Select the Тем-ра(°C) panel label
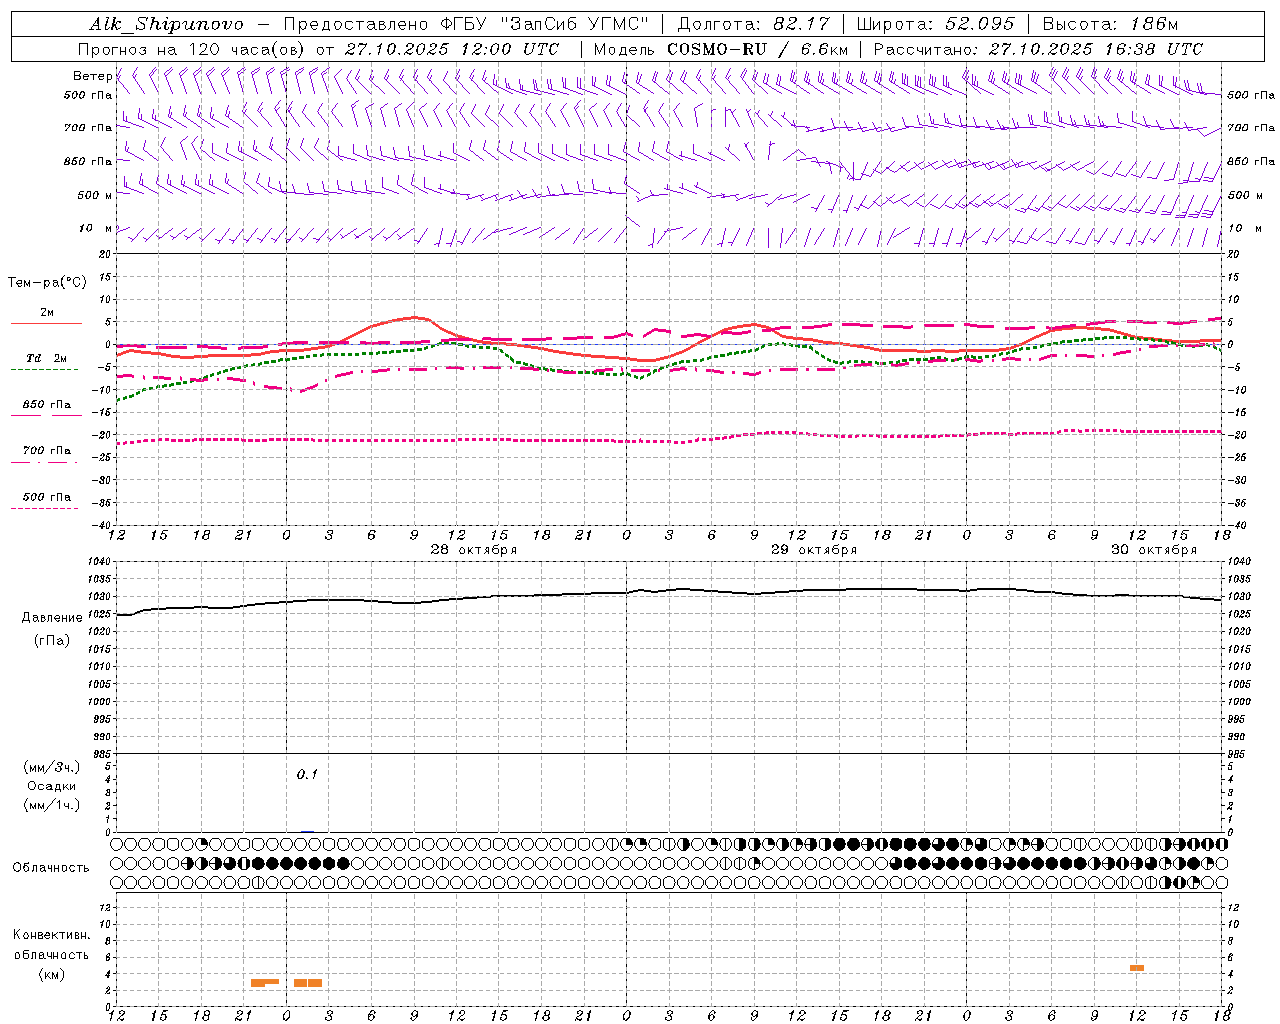The image size is (1280, 1024). tap(47, 283)
